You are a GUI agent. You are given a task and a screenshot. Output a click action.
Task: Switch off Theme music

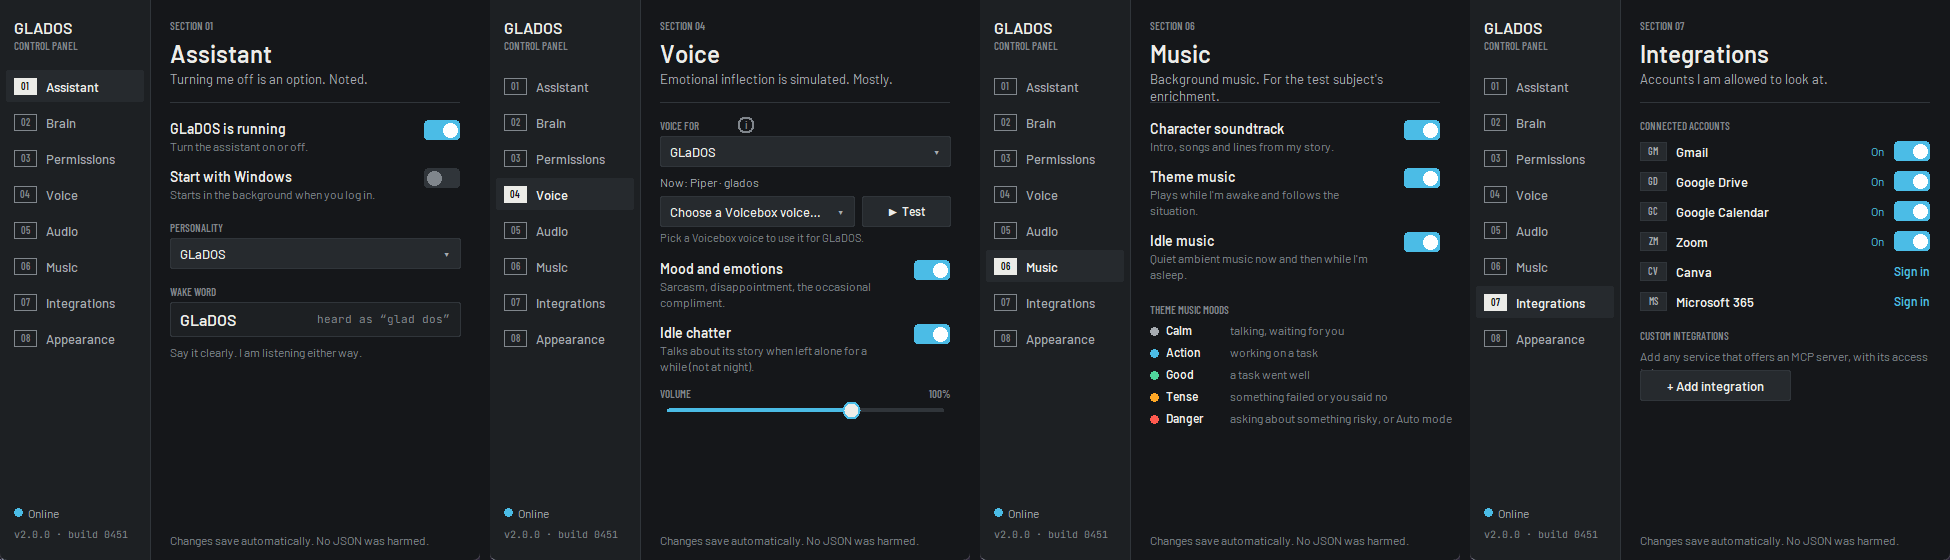pyautogui.click(x=1422, y=178)
